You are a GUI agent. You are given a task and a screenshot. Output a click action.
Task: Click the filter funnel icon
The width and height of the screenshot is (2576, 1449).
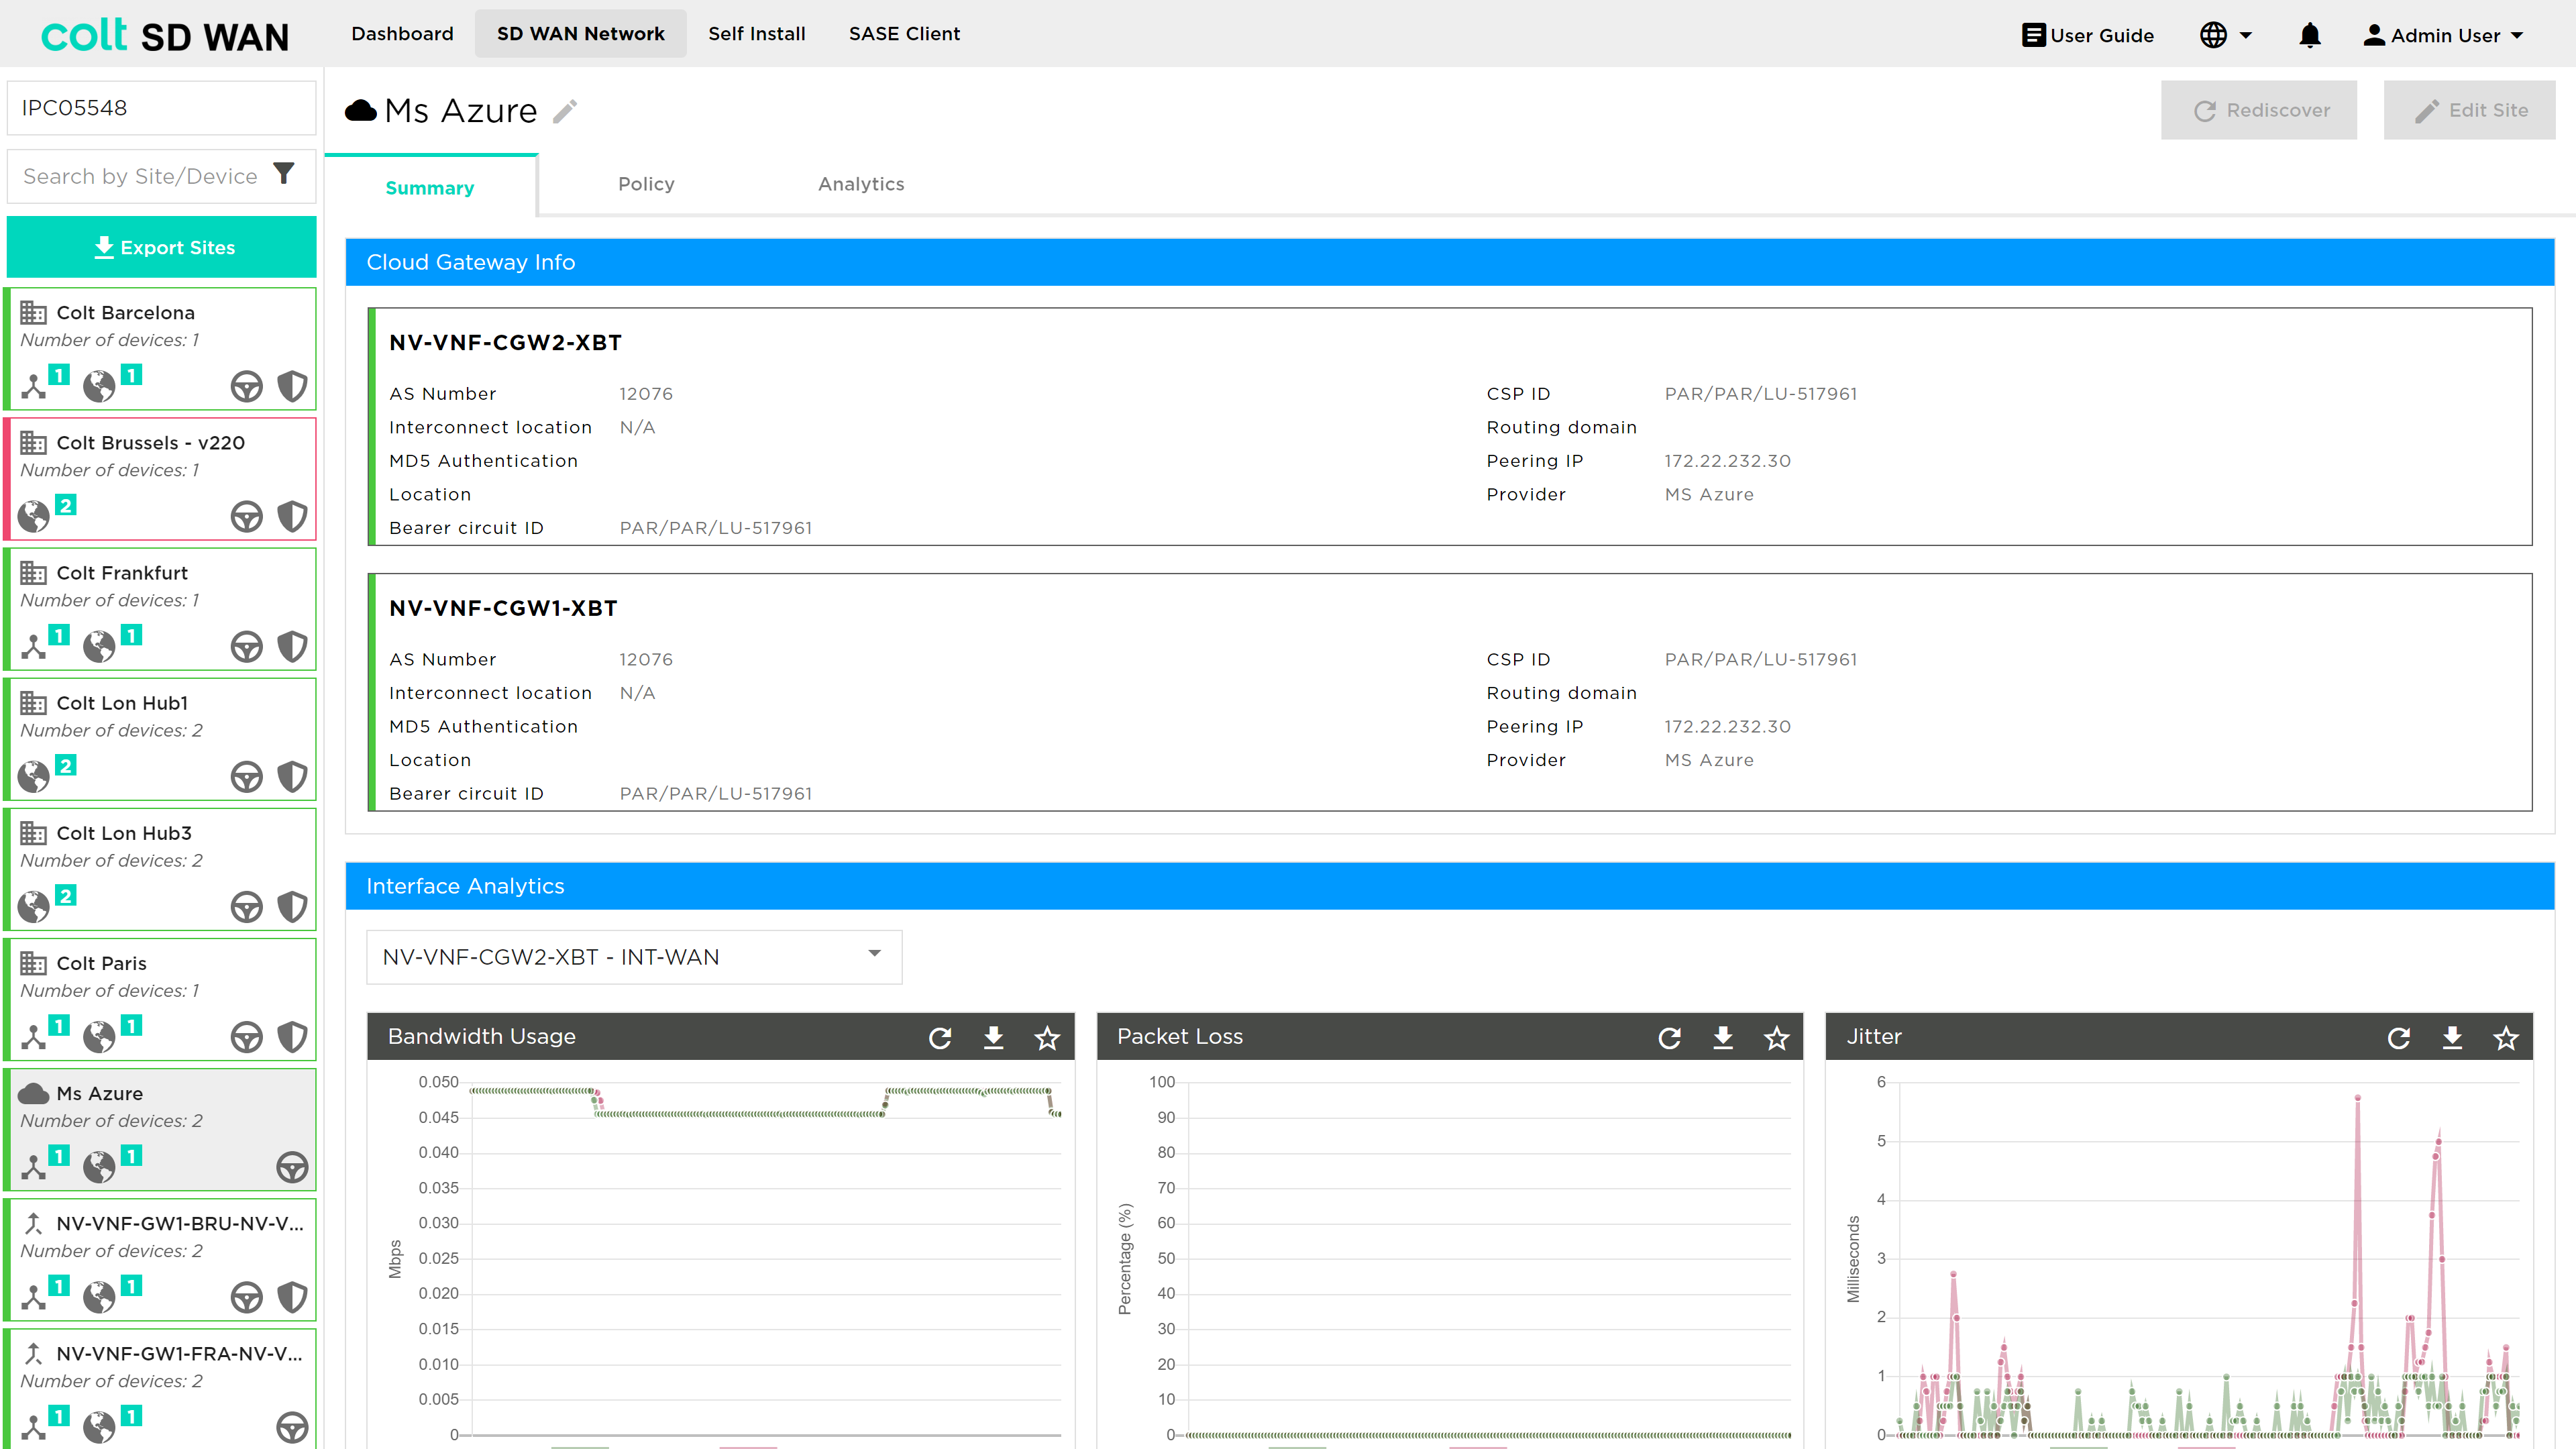284,174
